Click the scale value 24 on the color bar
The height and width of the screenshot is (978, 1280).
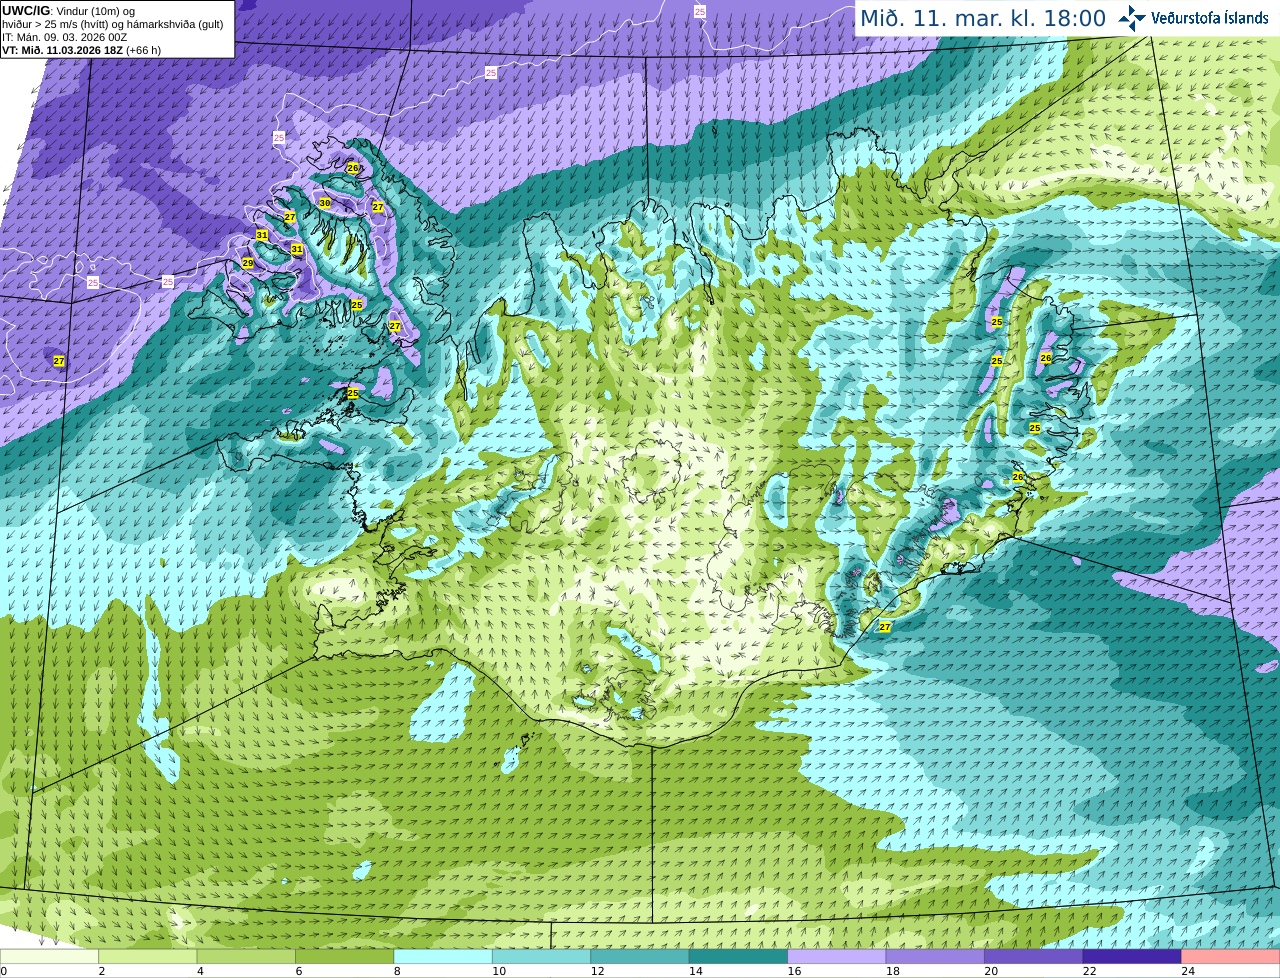1188,971
